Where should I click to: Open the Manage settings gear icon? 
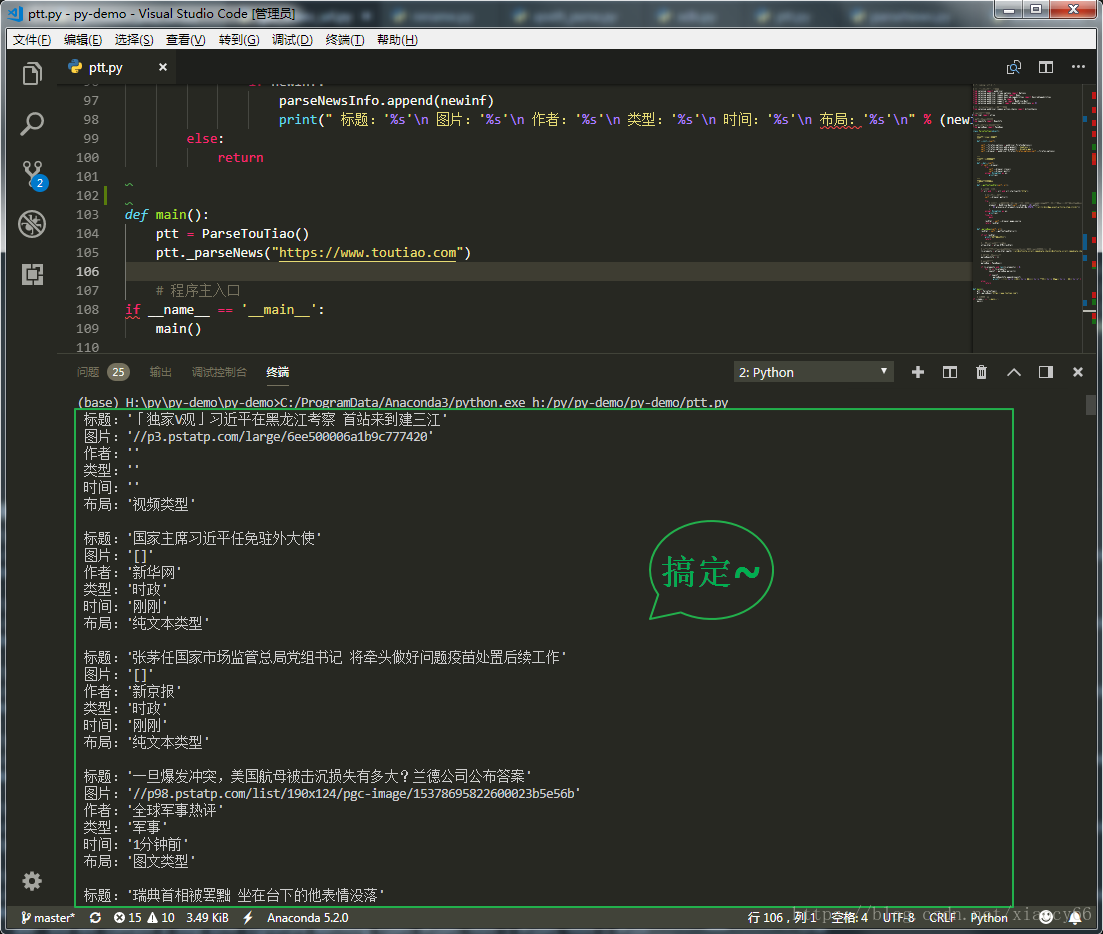(x=32, y=881)
